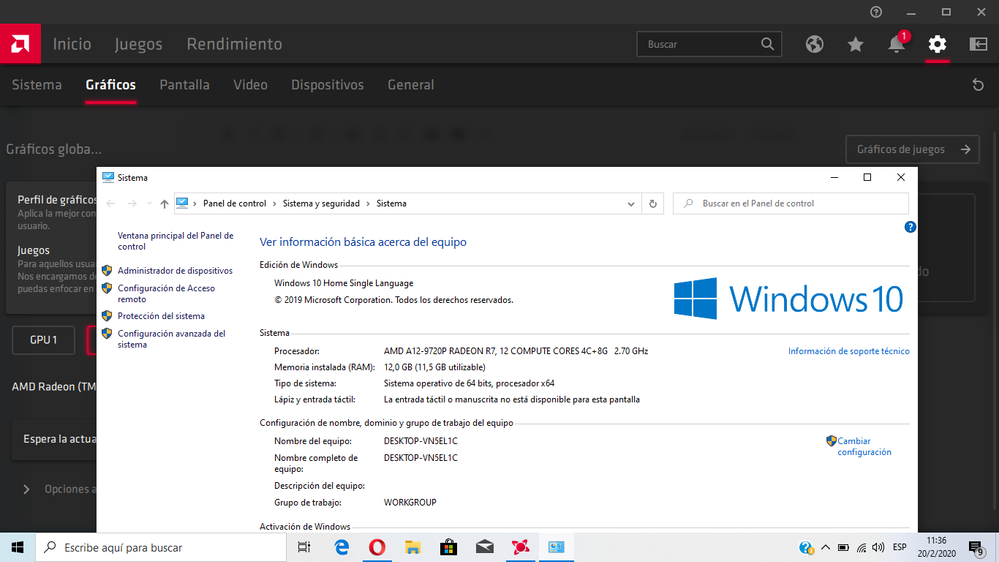Switch to Dispositivos settings subtab
999x562 pixels.
coord(327,85)
